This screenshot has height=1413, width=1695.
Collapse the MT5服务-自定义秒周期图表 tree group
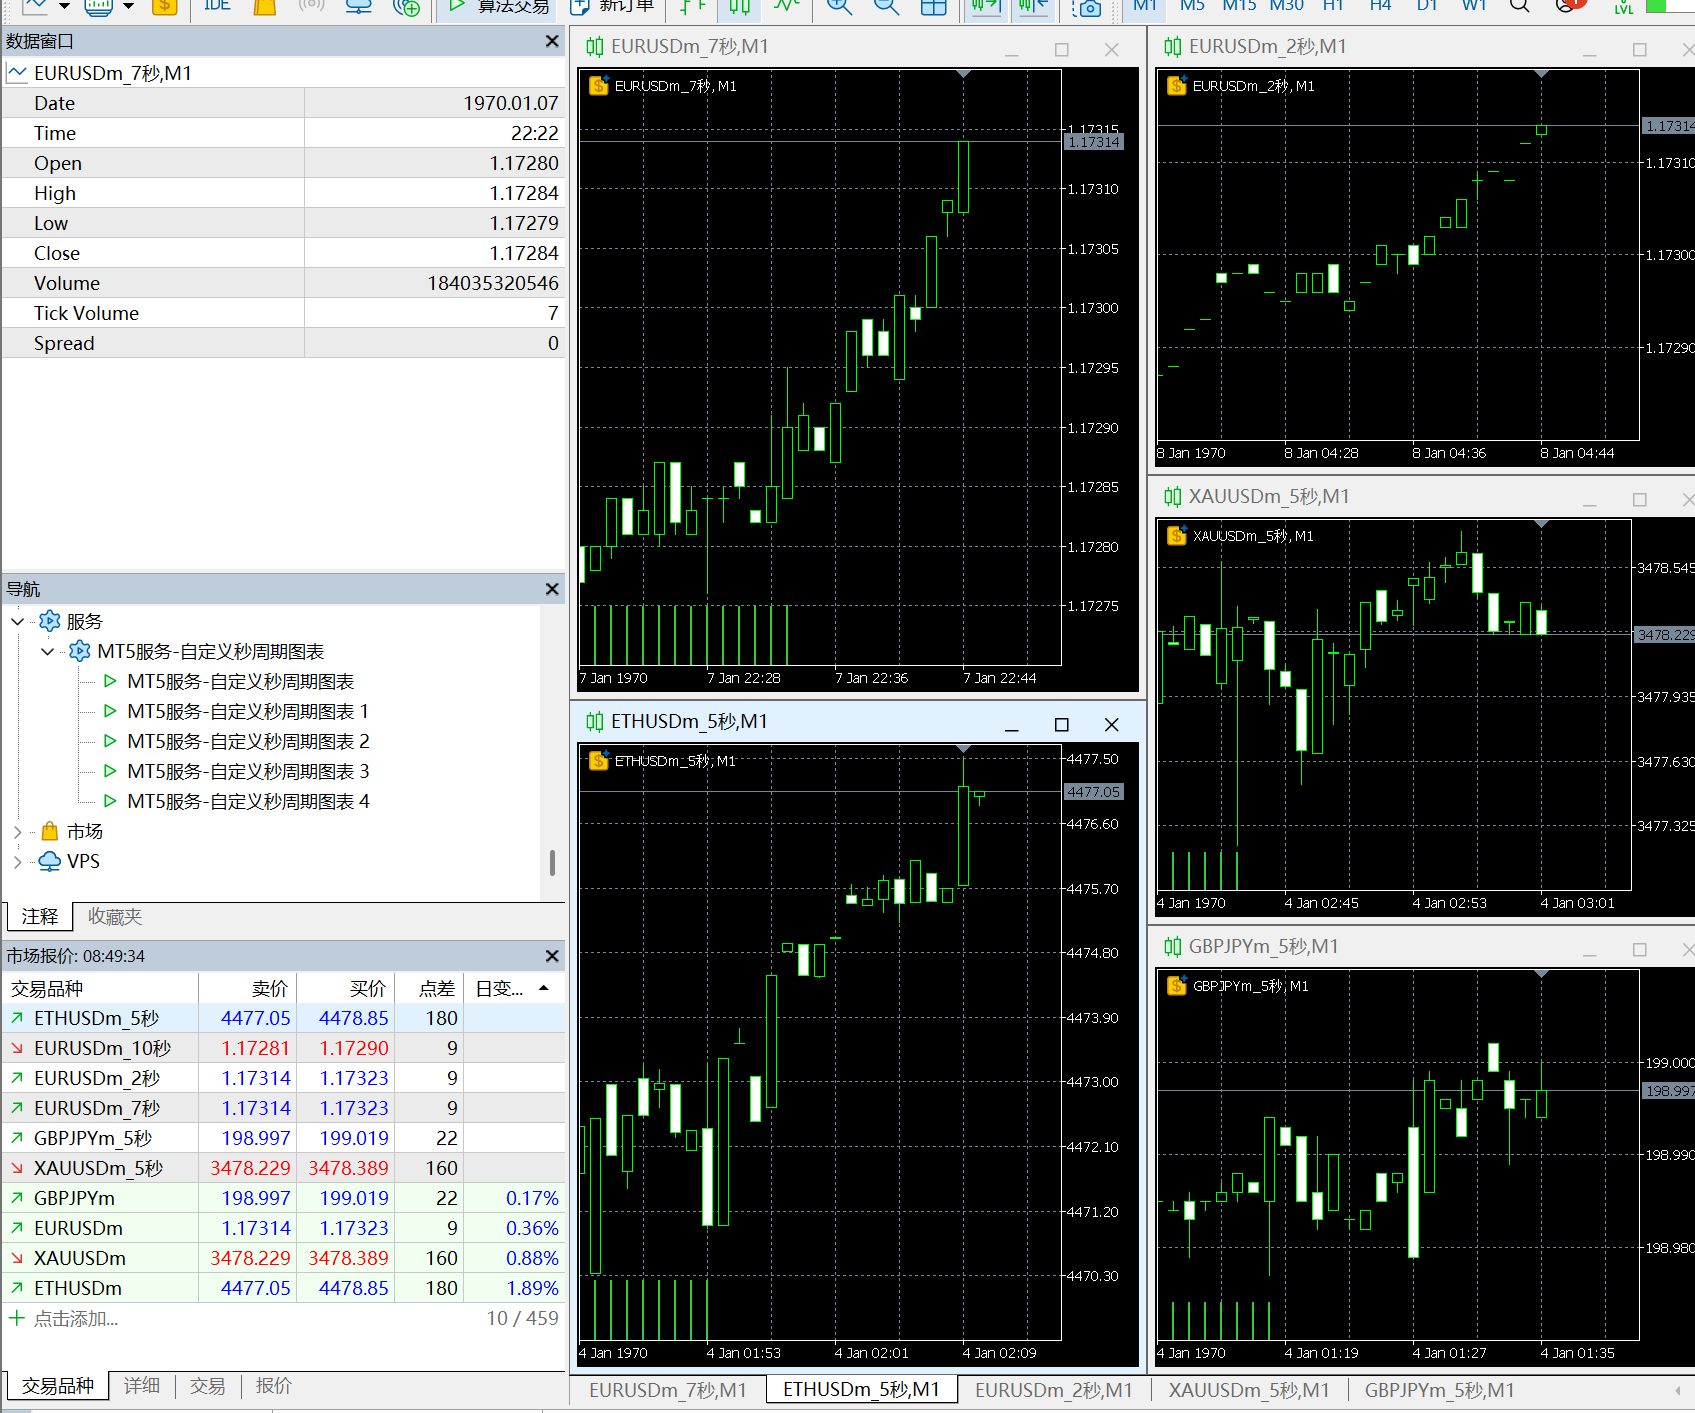47,652
